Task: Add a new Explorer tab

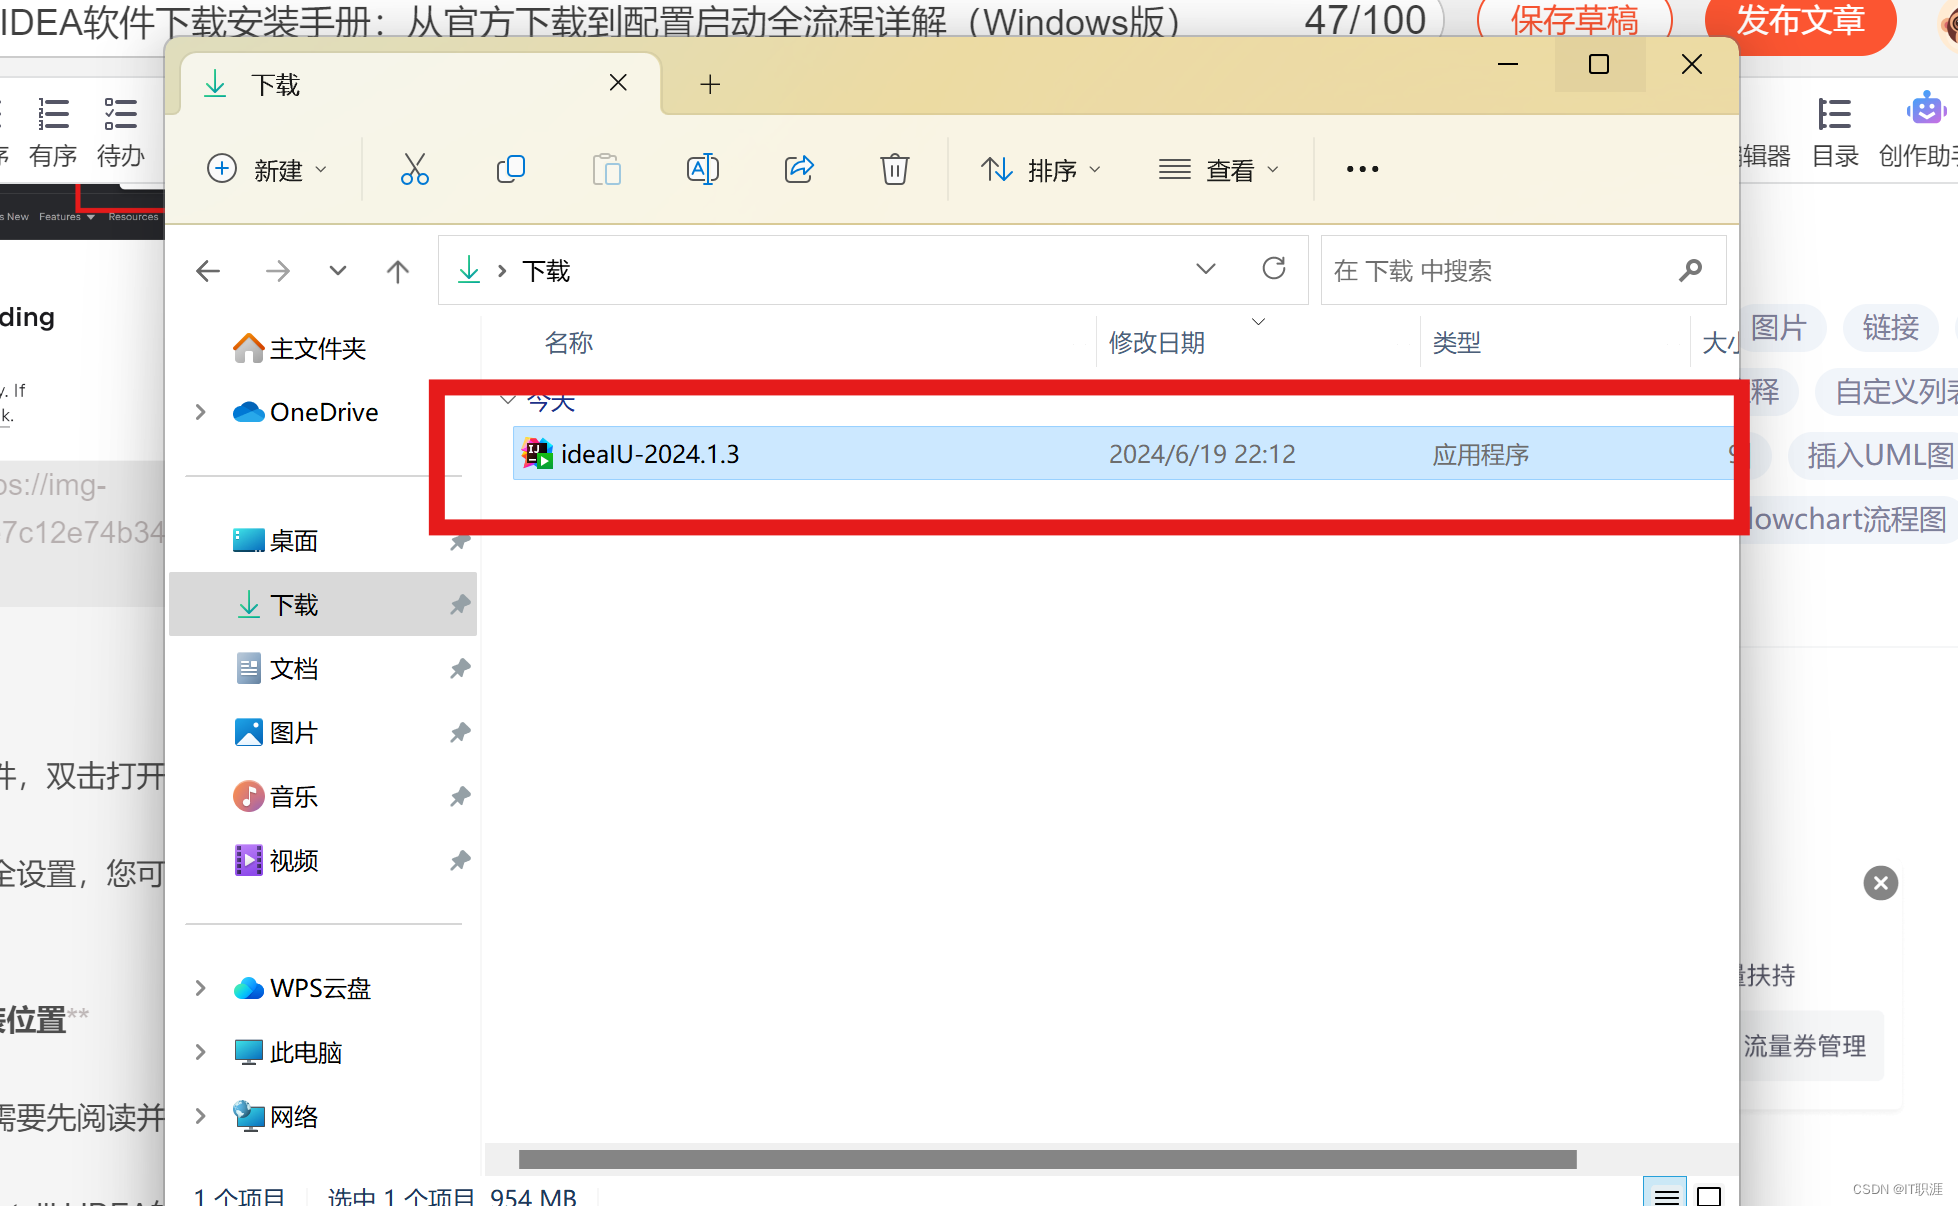Action: pyautogui.click(x=710, y=84)
